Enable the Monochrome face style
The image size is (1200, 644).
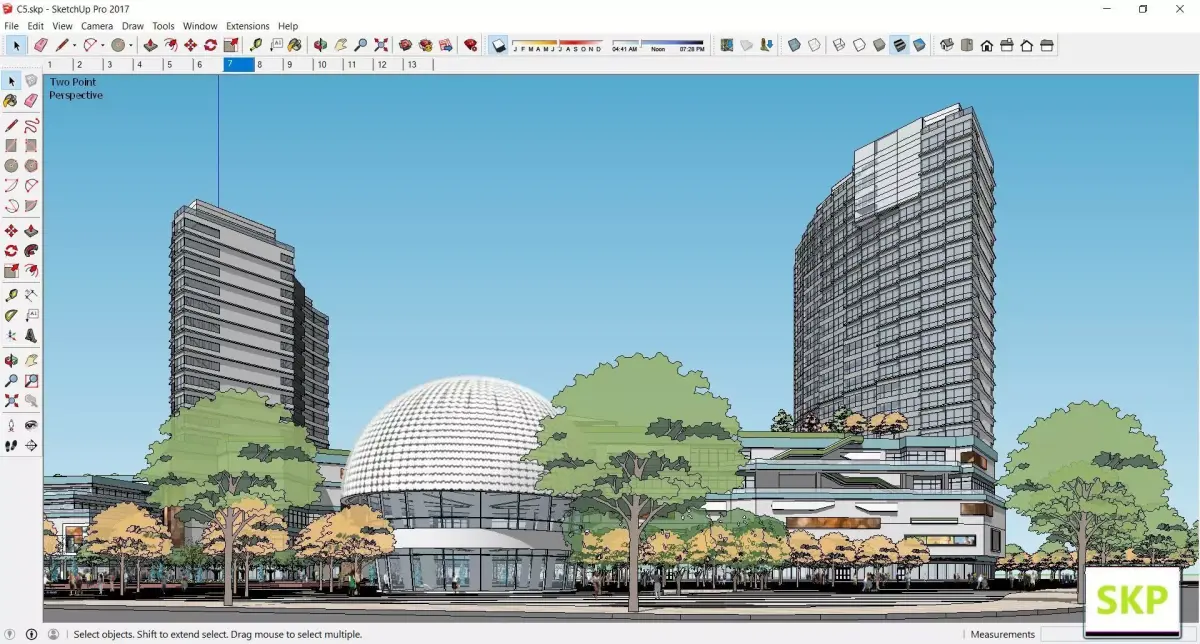pos(919,45)
